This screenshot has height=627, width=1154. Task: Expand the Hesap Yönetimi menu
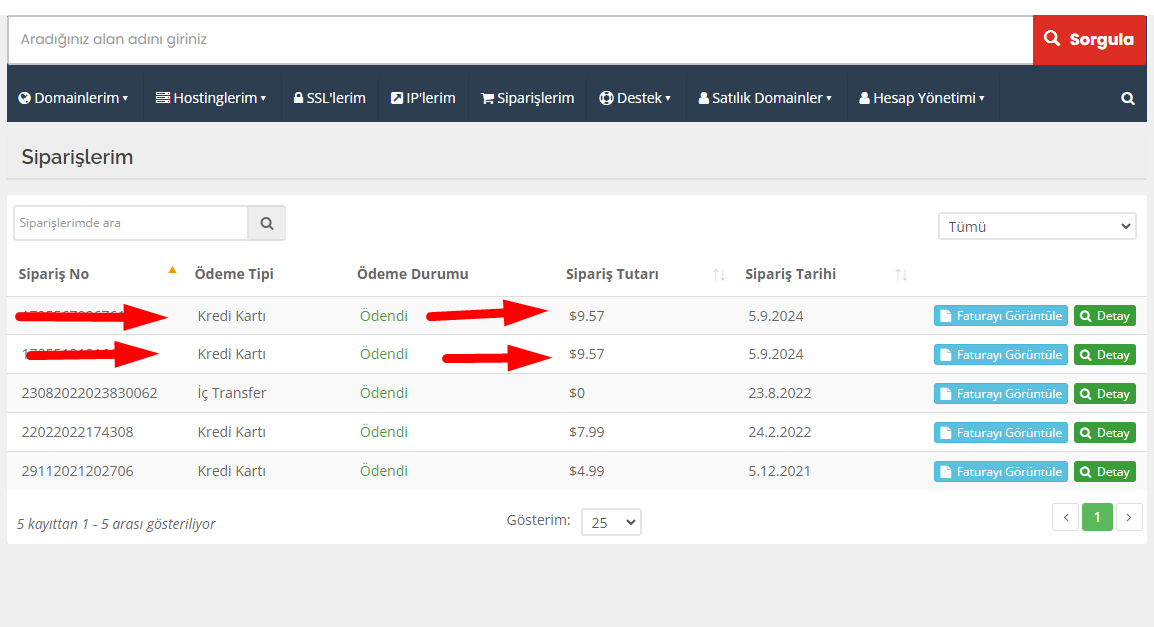[922, 98]
